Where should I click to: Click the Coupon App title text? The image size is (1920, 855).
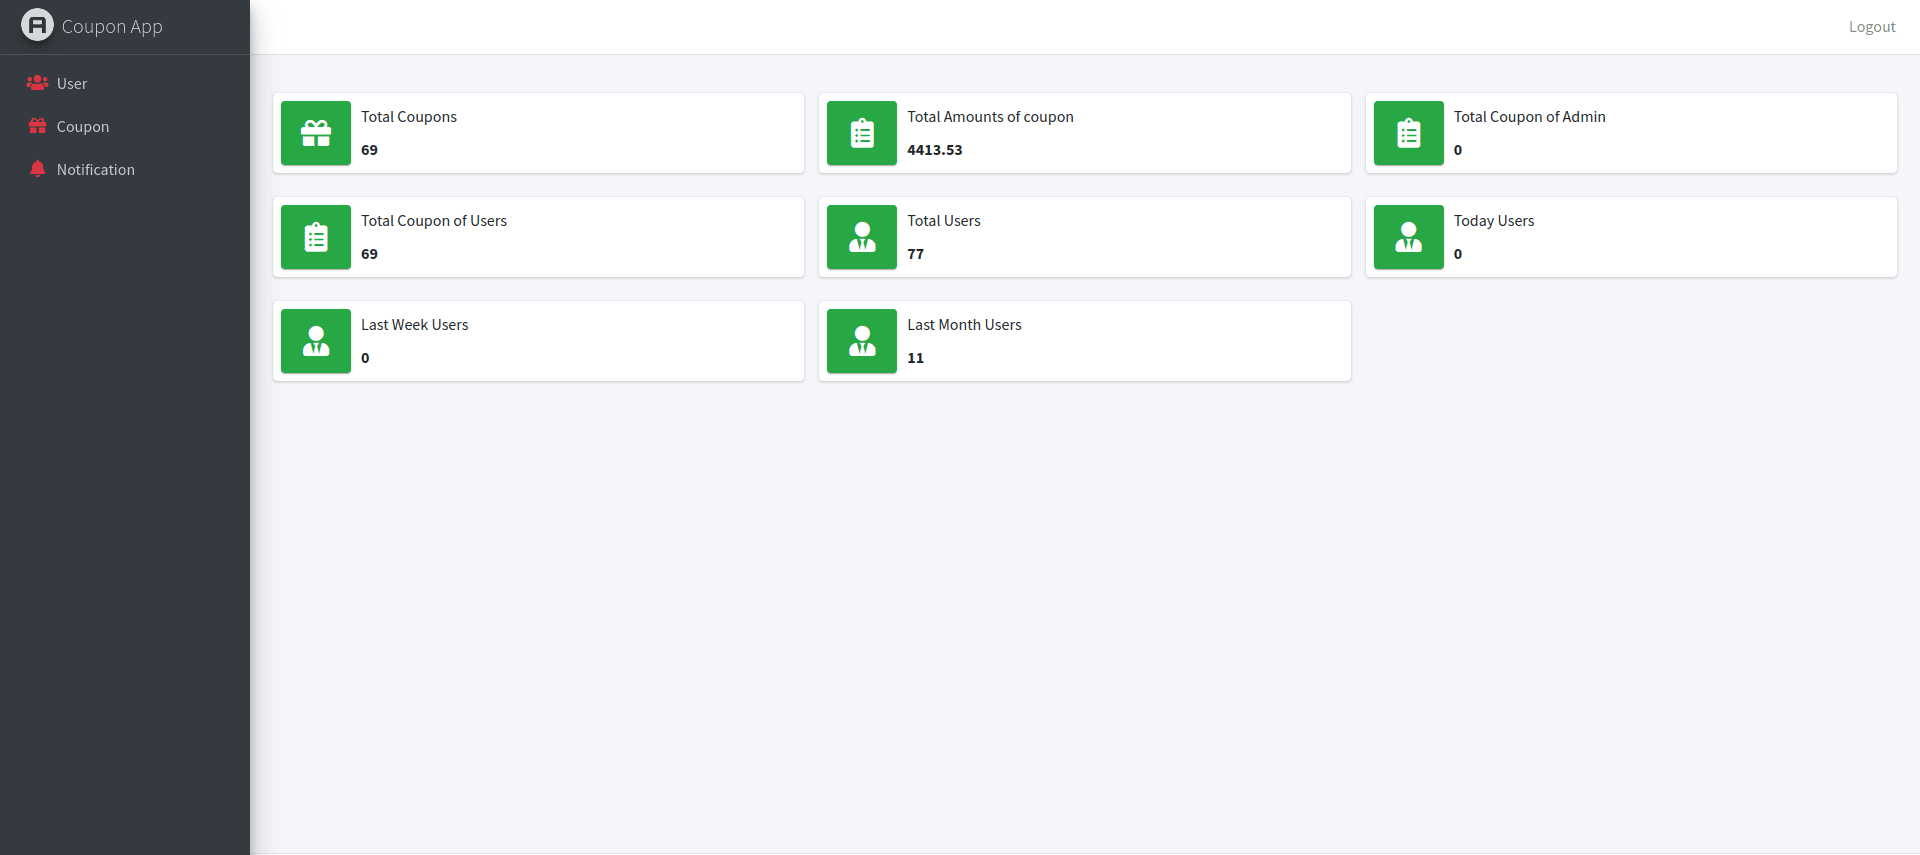click(112, 27)
